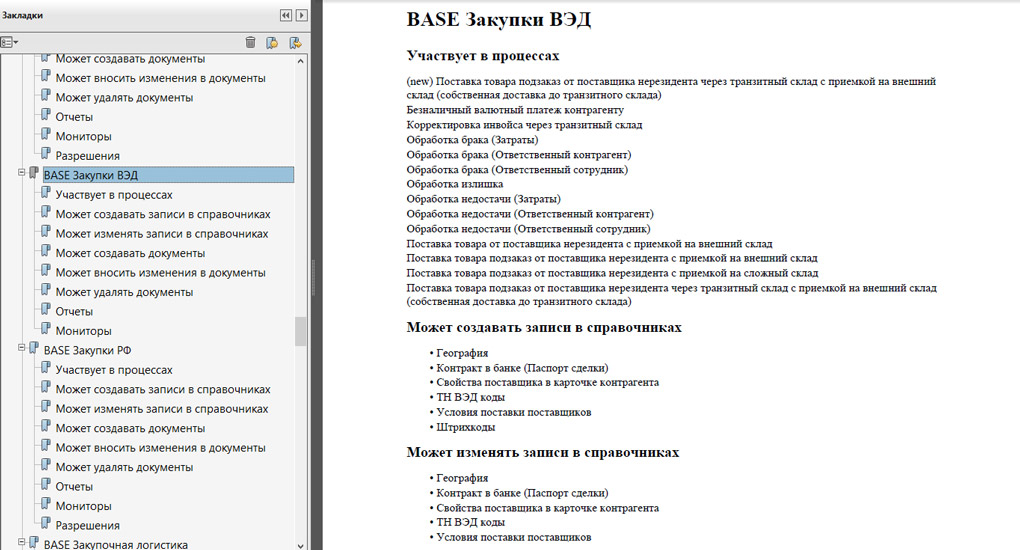
Task: Click the Обработка излишка line
Action: tap(455, 184)
